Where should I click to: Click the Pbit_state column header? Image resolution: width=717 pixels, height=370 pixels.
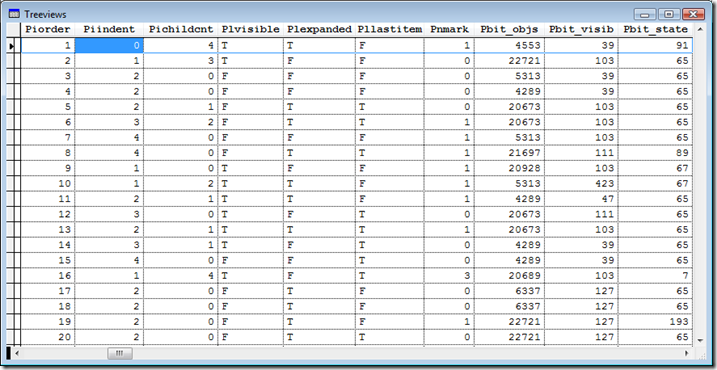(x=655, y=30)
